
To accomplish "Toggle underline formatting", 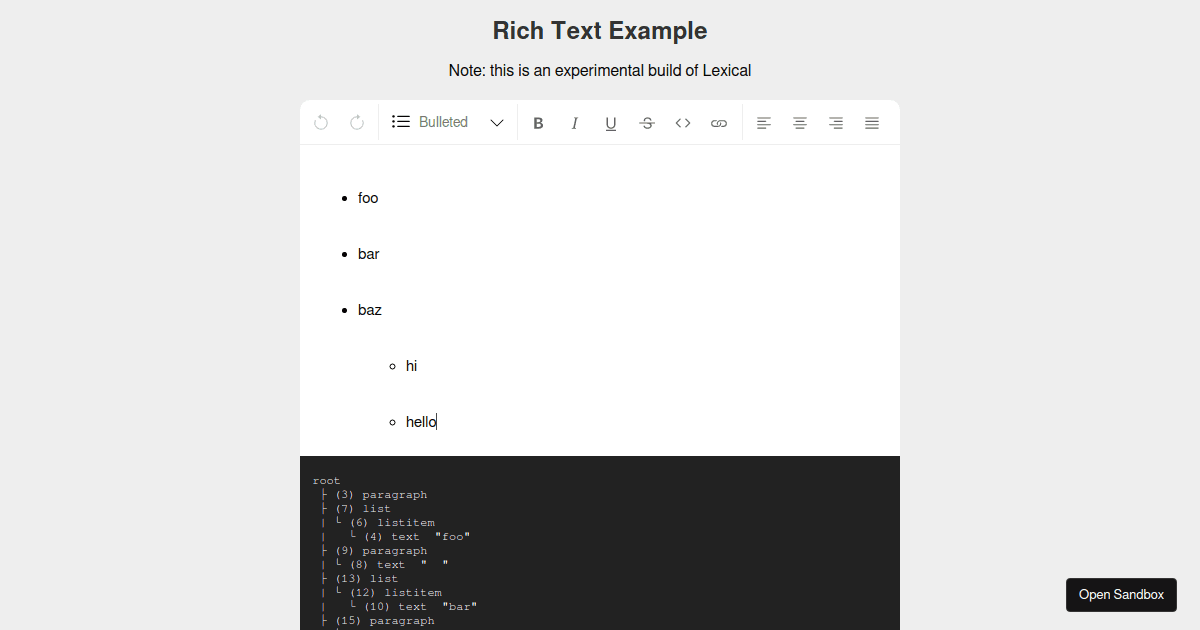I will click(610, 122).
